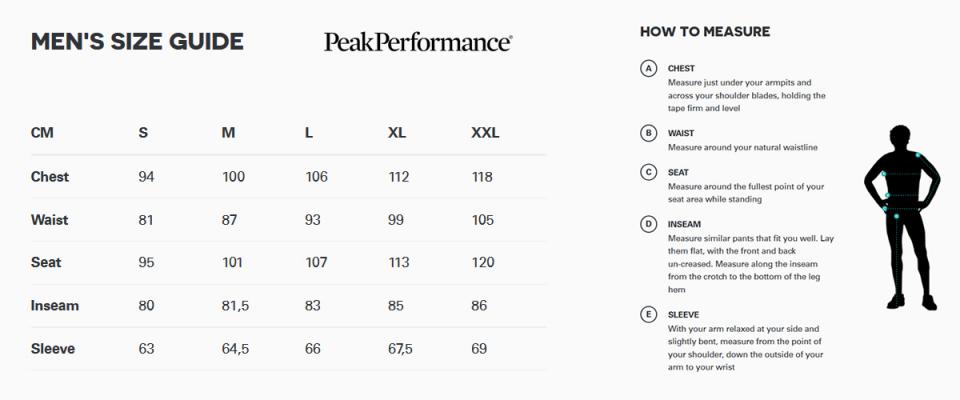The width and height of the screenshot is (960, 400).
Task: Click the circled B icon for Waist
Action: 648,133
